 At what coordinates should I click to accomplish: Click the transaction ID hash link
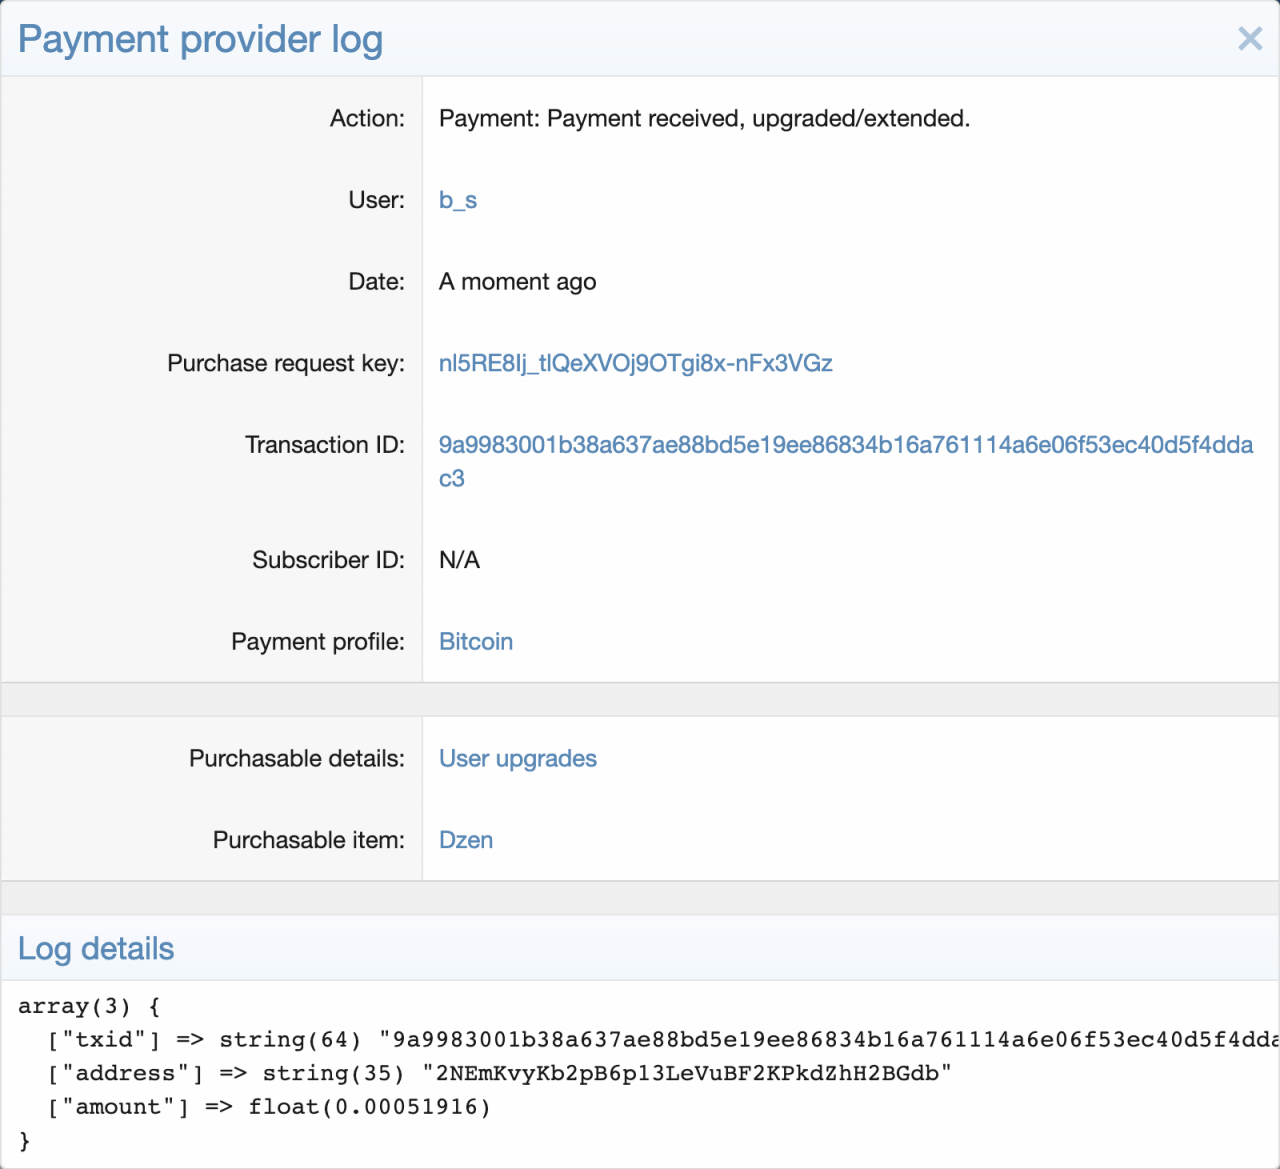pyautogui.click(x=845, y=445)
